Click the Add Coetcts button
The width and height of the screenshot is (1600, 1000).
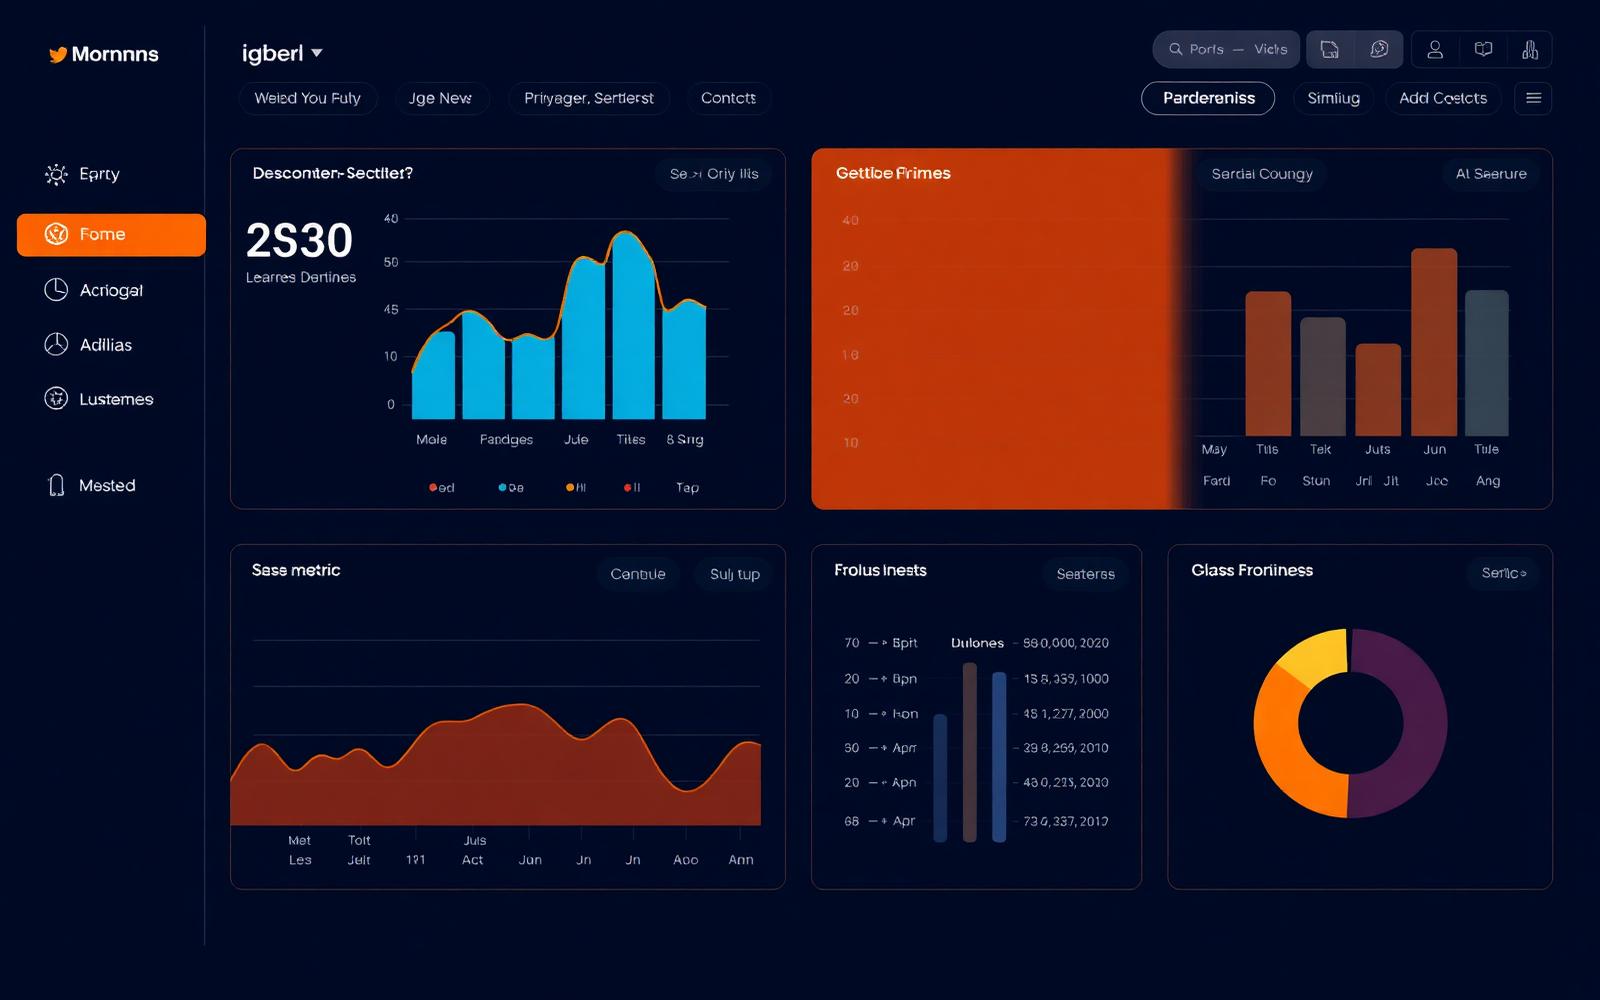[x=1443, y=98]
